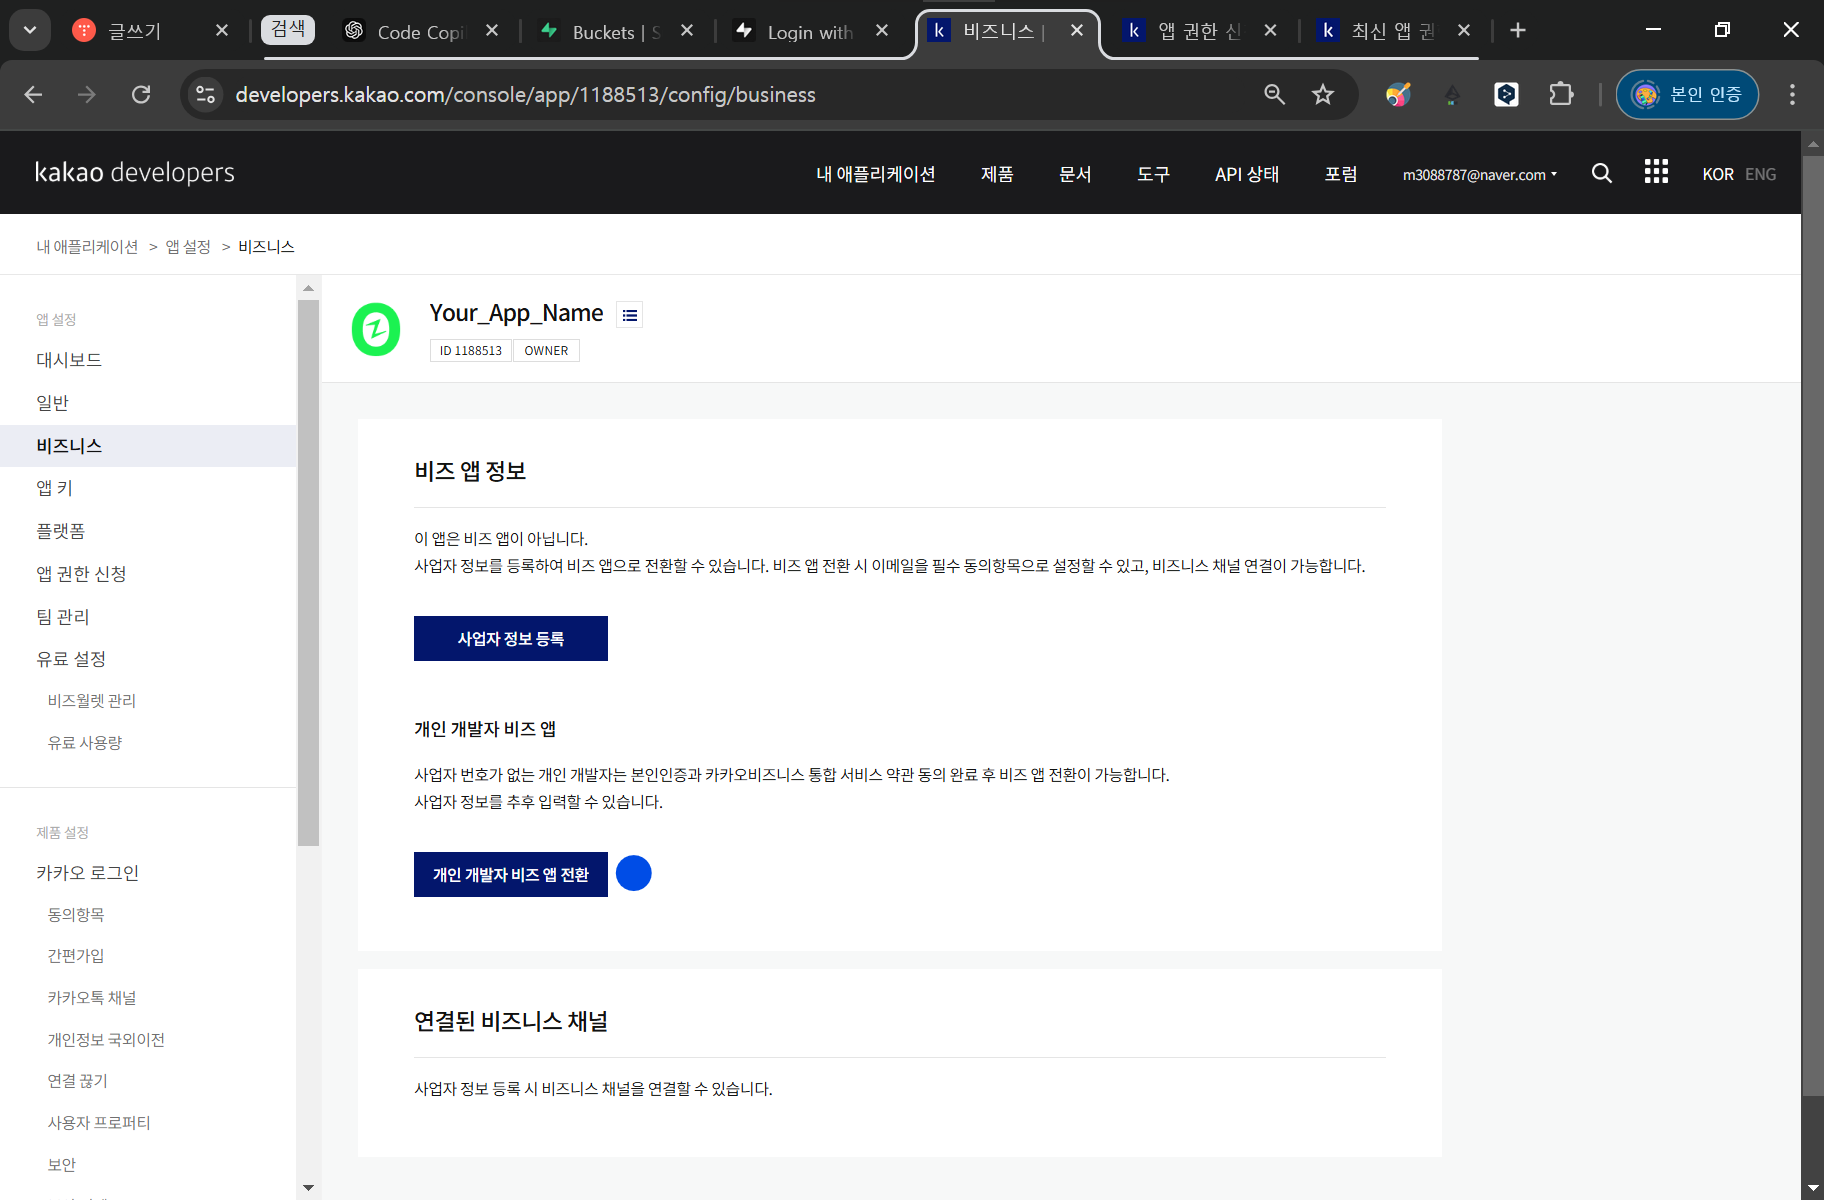Bookmark this page with the star icon
This screenshot has width=1824, height=1200.
1323,94
